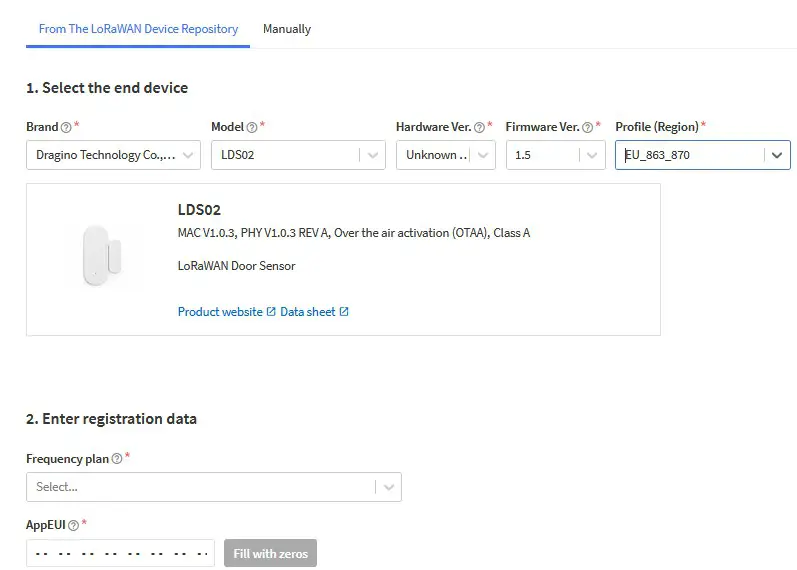Click the Data sheet external-link icon
Image resolution: width=797 pixels, height=570 pixels.
[x=344, y=311]
